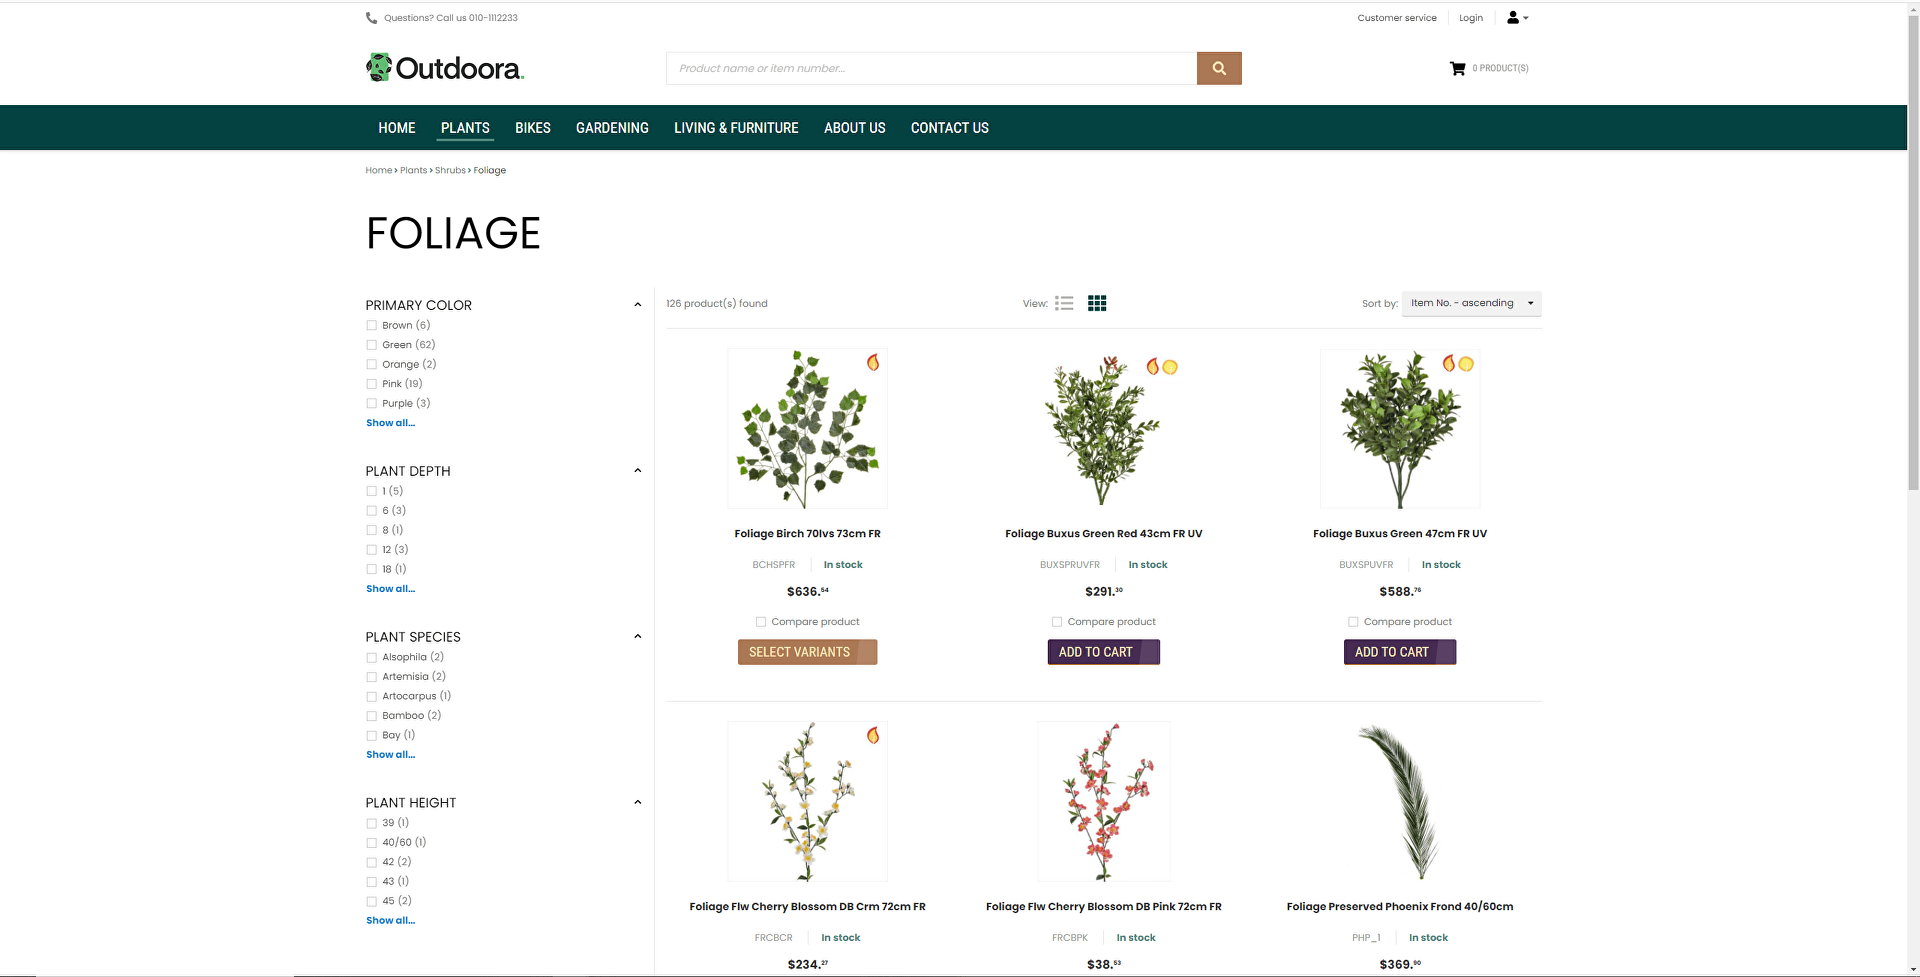1920x977 pixels.
Task: Click flame badge on Buxus Green 47cm image
Action: (x=1449, y=363)
